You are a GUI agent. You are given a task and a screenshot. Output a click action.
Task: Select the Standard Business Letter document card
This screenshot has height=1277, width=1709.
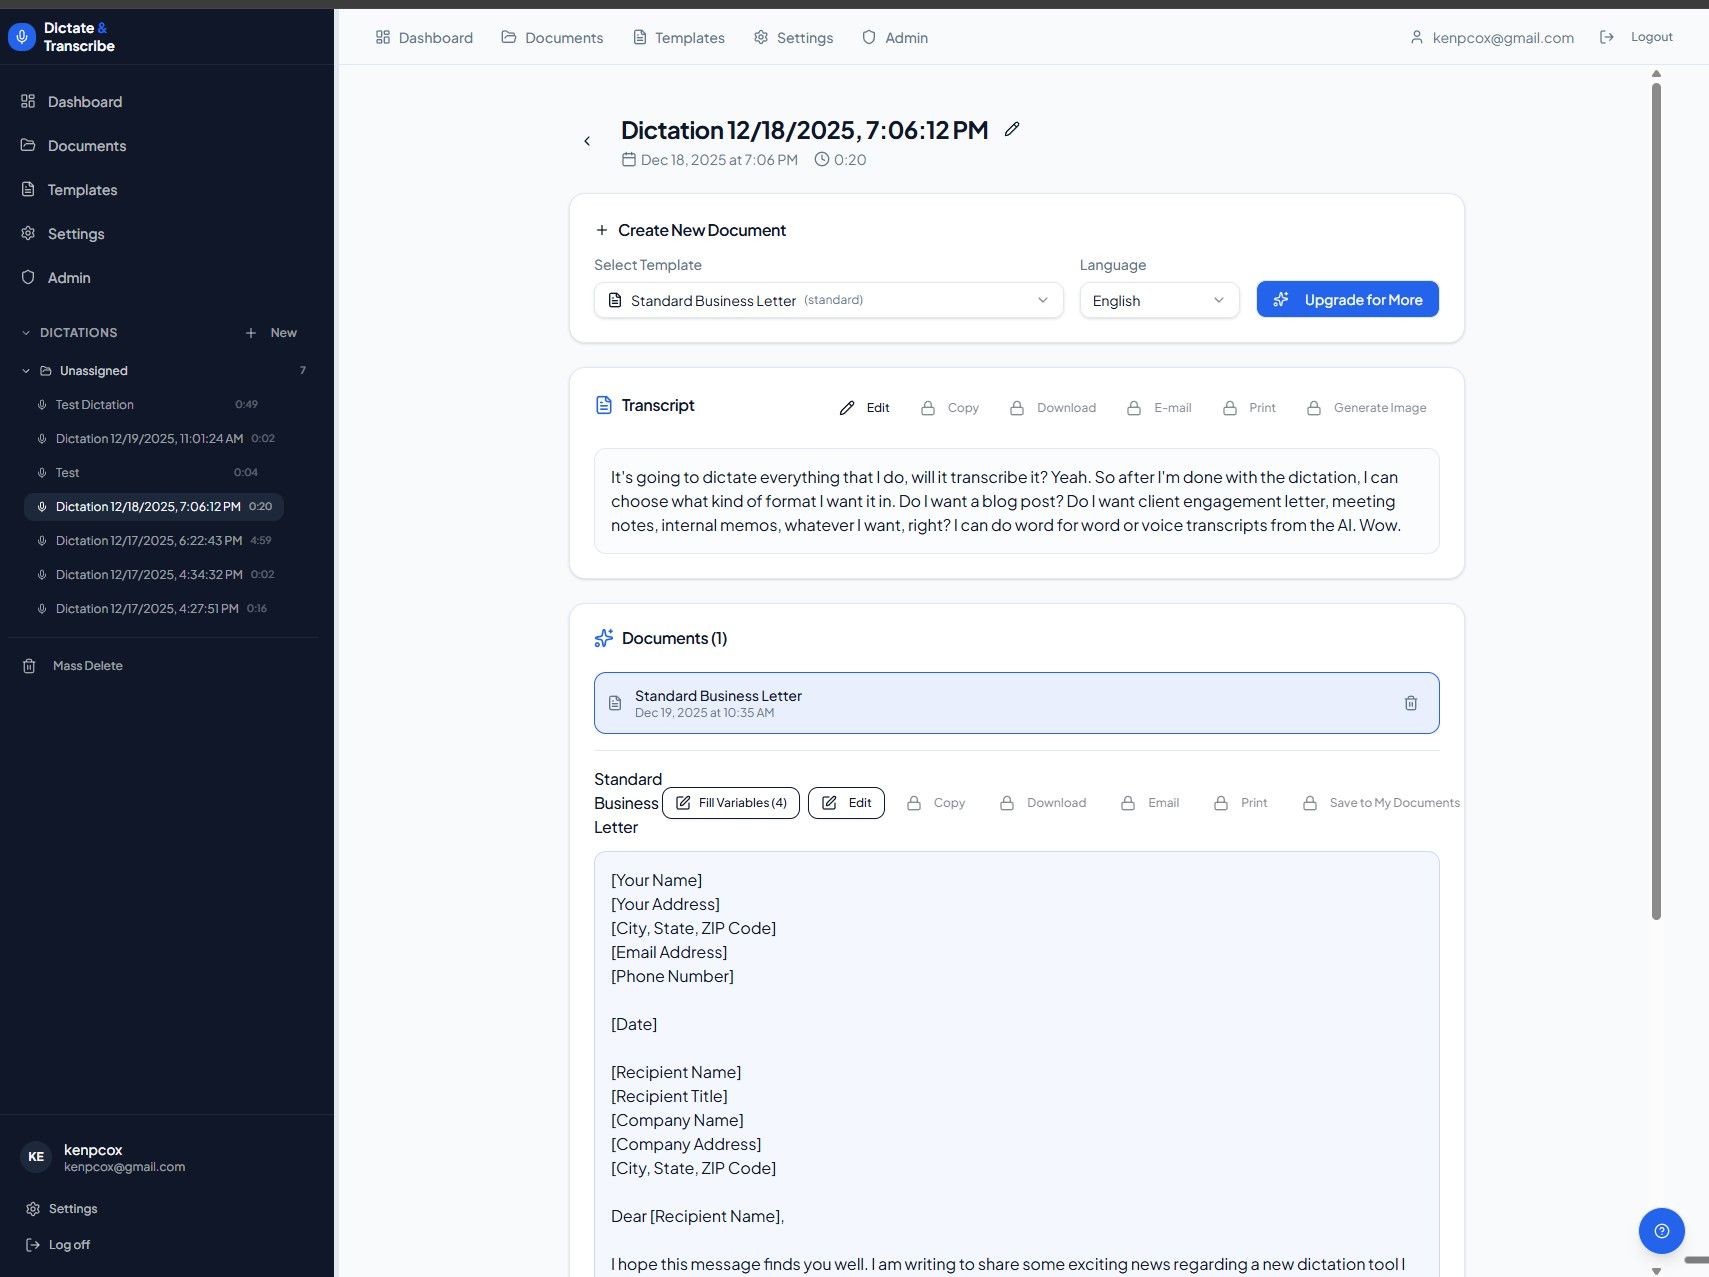[1000, 703]
